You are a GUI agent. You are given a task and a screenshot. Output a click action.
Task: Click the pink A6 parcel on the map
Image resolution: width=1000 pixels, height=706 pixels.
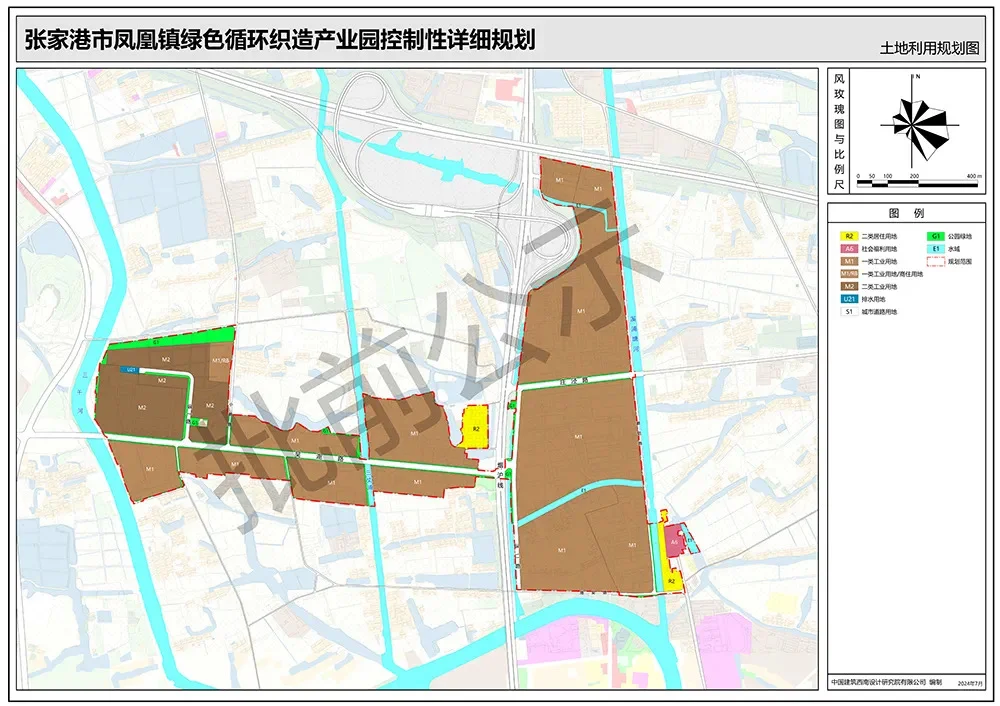pos(673,541)
